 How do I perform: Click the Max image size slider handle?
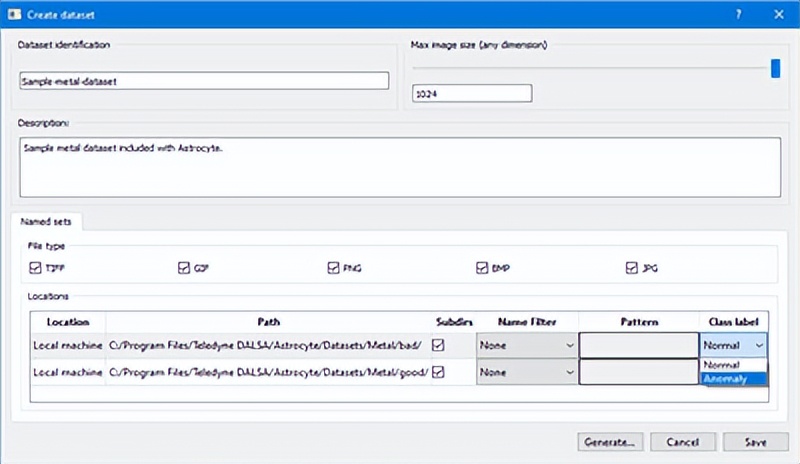[x=775, y=68]
